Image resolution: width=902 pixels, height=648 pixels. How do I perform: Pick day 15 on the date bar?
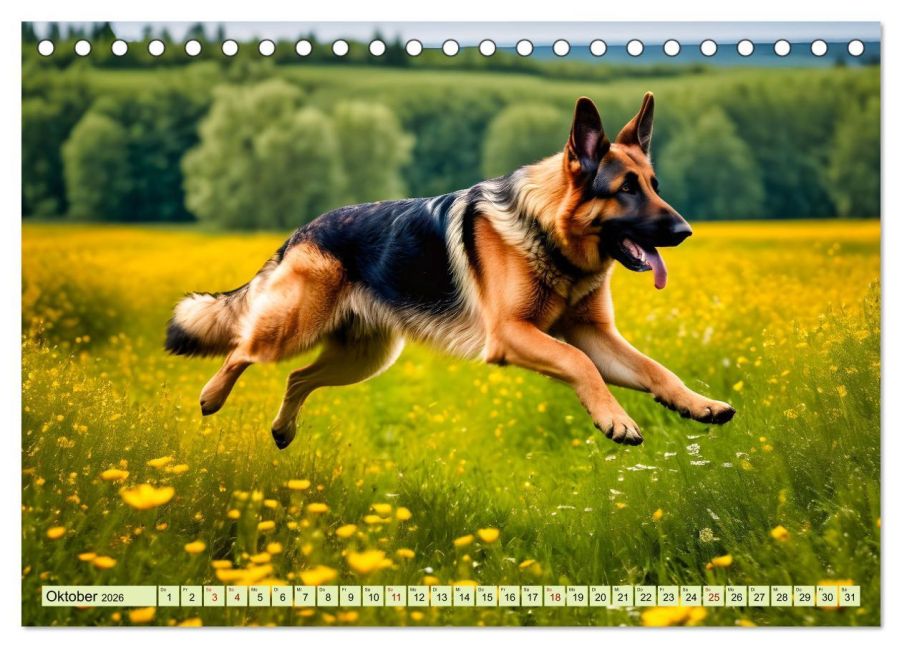[487, 596]
